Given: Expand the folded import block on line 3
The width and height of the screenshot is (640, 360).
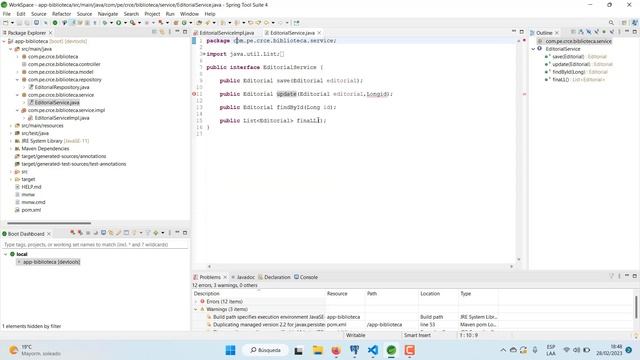Looking at the screenshot, I should click(204, 54).
